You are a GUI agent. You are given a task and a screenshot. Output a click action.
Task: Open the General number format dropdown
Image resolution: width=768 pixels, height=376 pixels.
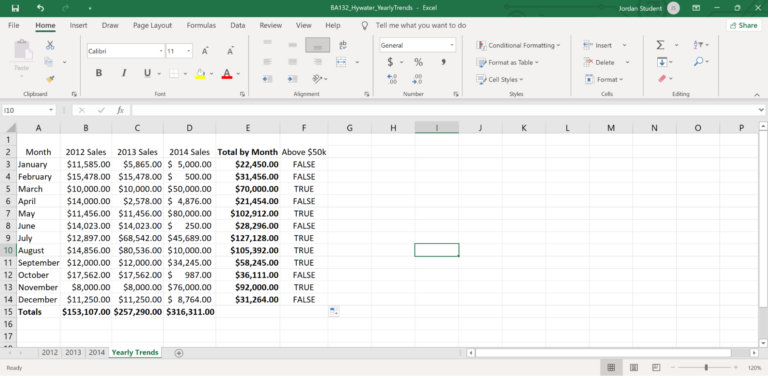(x=452, y=45)
